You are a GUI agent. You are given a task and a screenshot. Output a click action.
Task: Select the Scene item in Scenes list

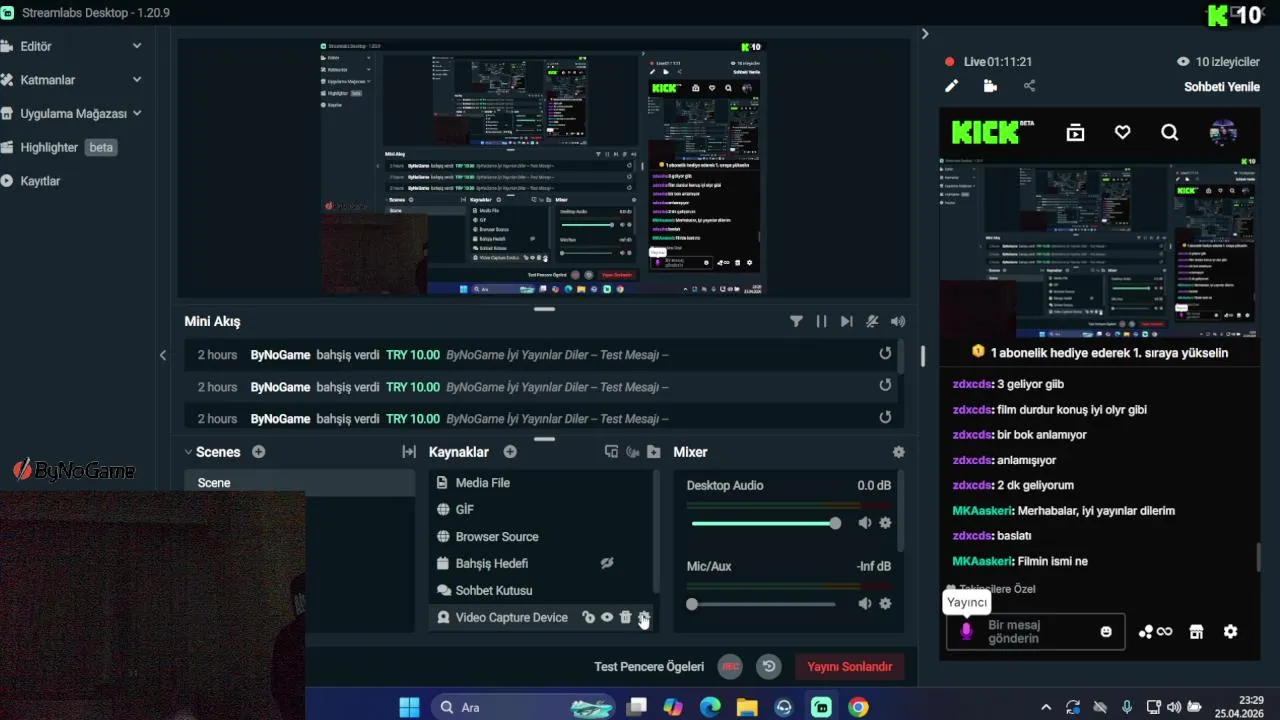click(300, 483)
